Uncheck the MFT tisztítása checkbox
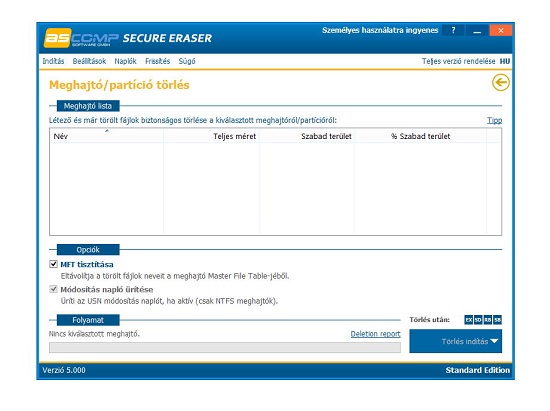550x411 pixels. 53,264
